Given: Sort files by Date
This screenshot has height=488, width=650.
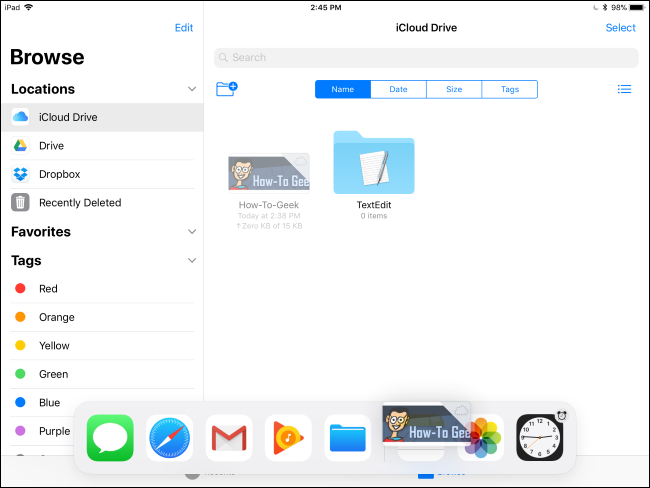Looking at the screenshot, I should (x=398, y=89).
